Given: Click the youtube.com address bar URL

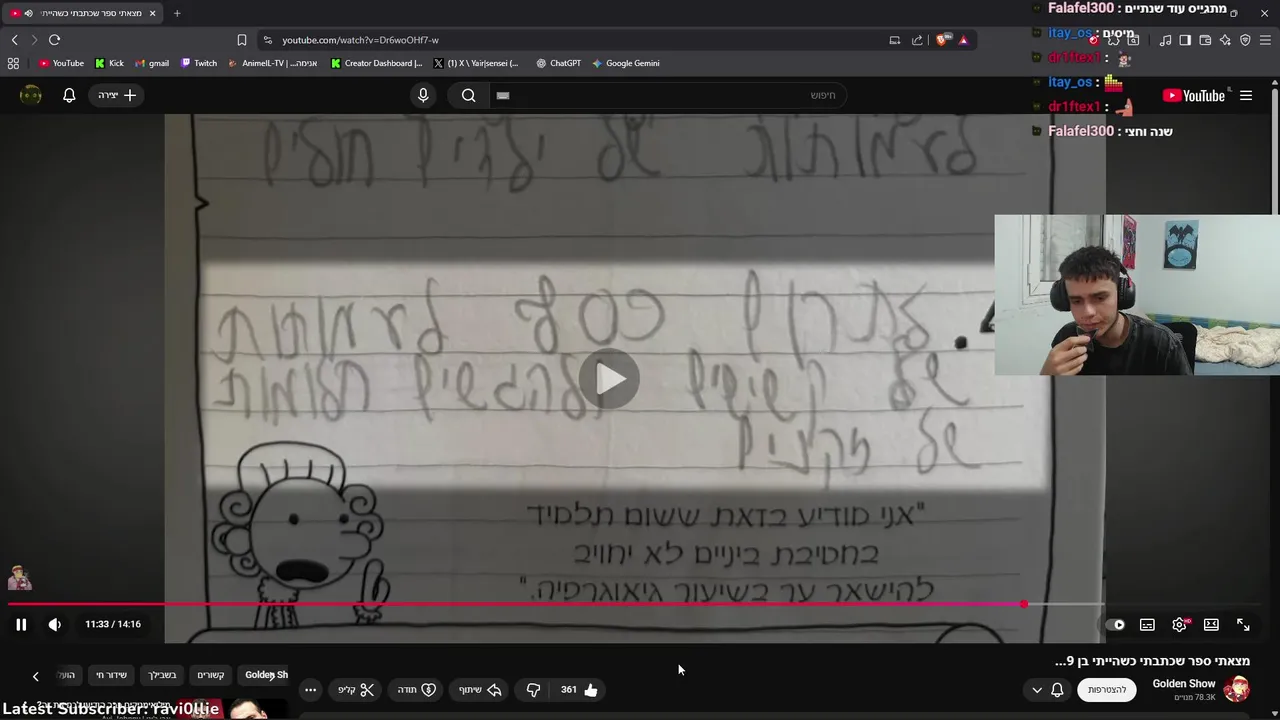Looking at the screenshot, I should point(360,40).
